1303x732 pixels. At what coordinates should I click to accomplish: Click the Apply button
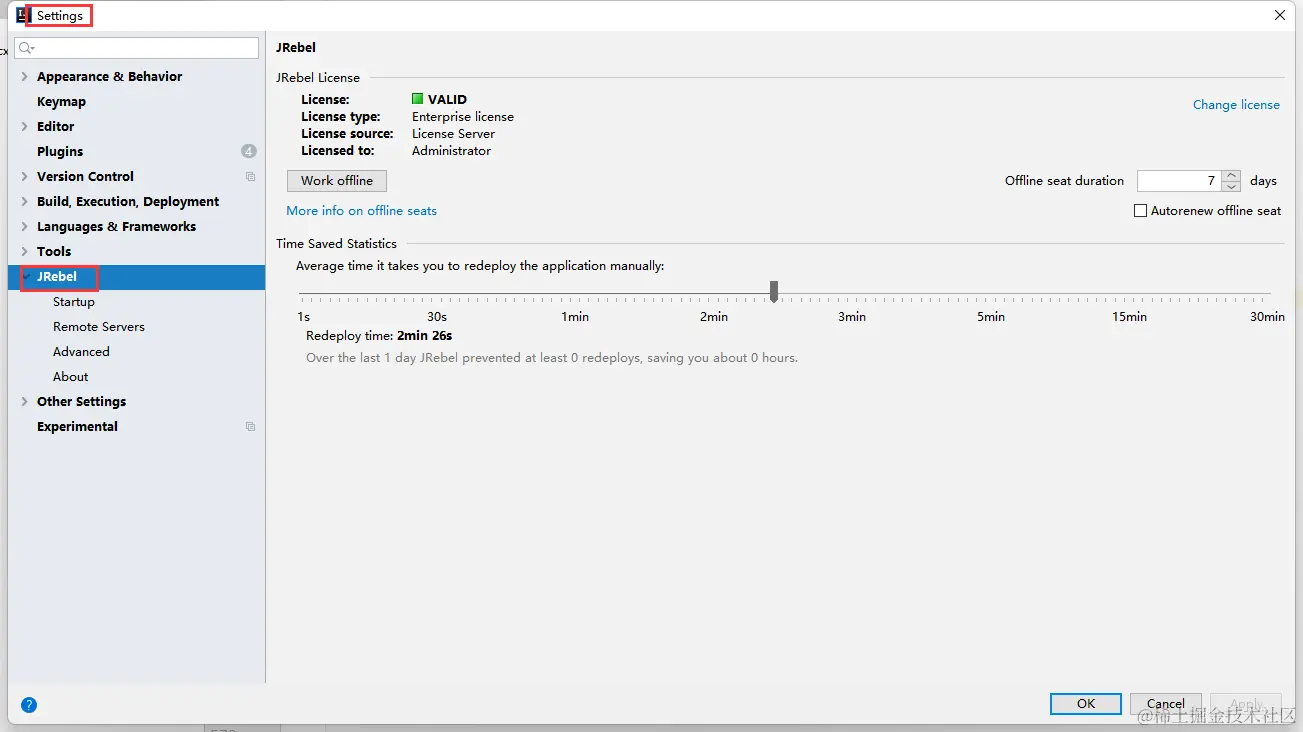tap(1246, 704)
